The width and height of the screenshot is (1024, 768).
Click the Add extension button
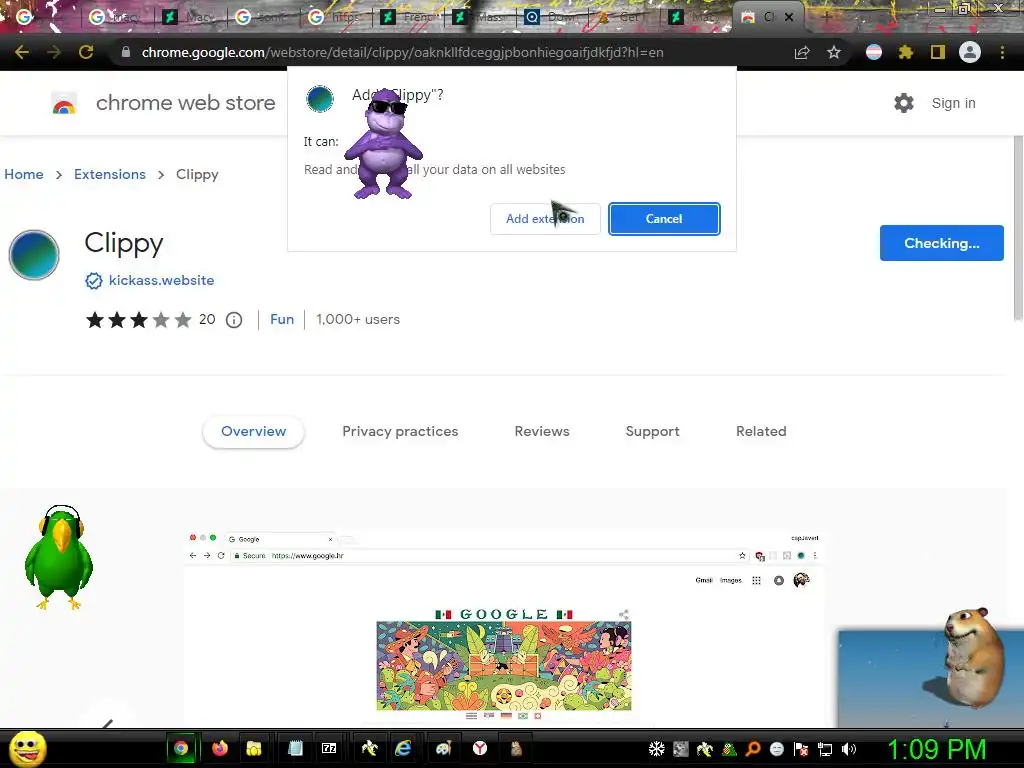(x=545, y=219)
